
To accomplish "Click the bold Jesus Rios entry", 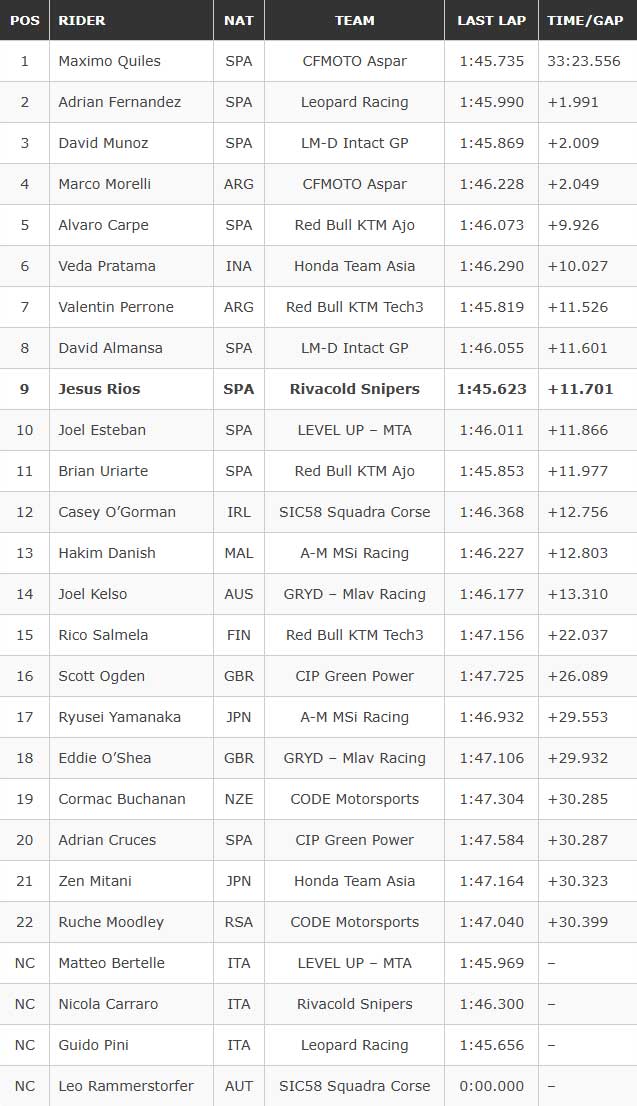I will click(99, 389).
